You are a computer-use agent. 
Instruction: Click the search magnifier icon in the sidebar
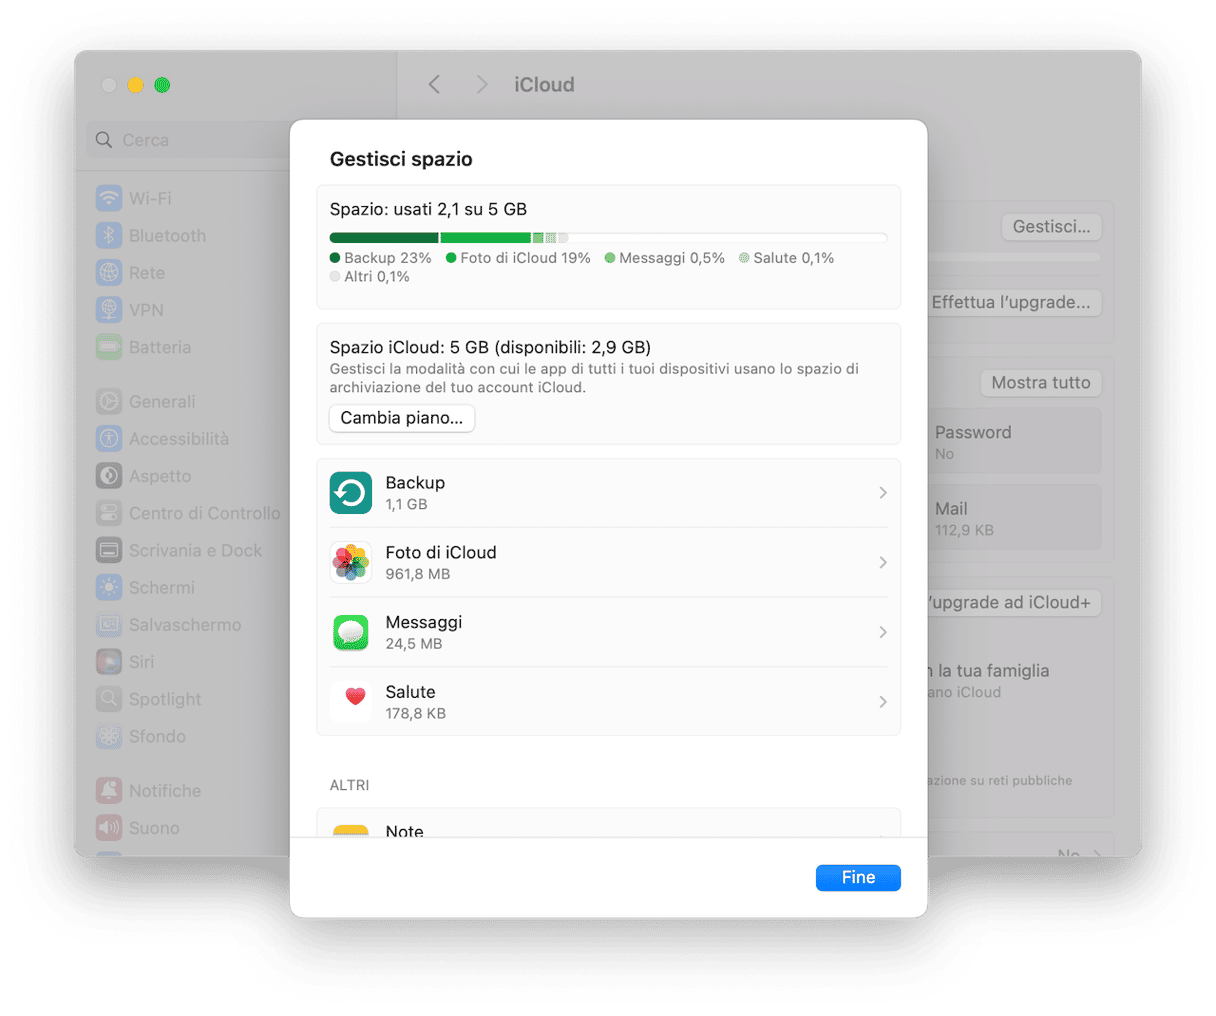tap(104, 140)
